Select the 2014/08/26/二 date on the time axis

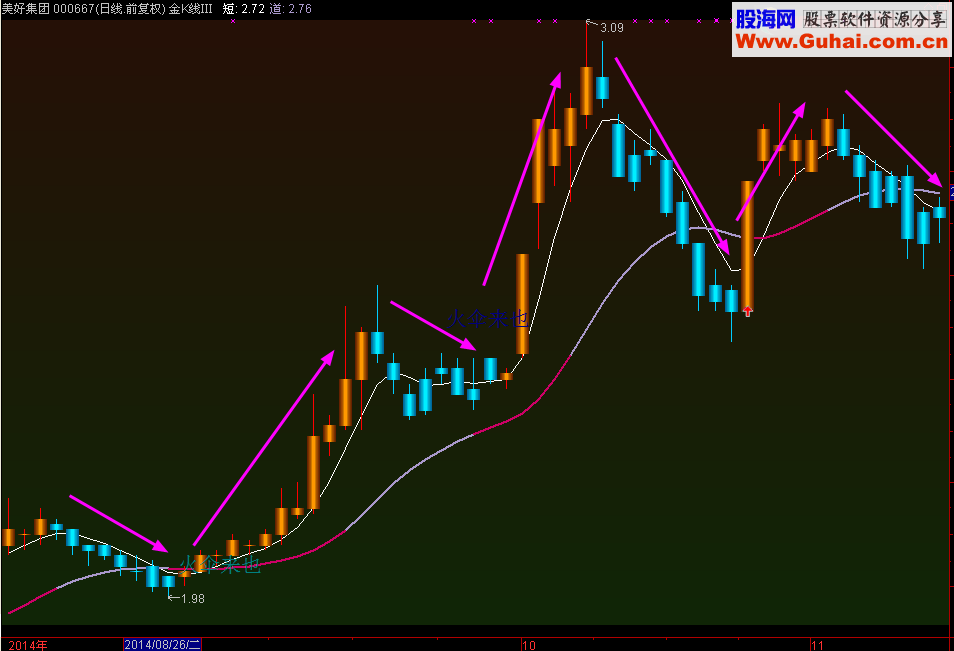(162, 644)
